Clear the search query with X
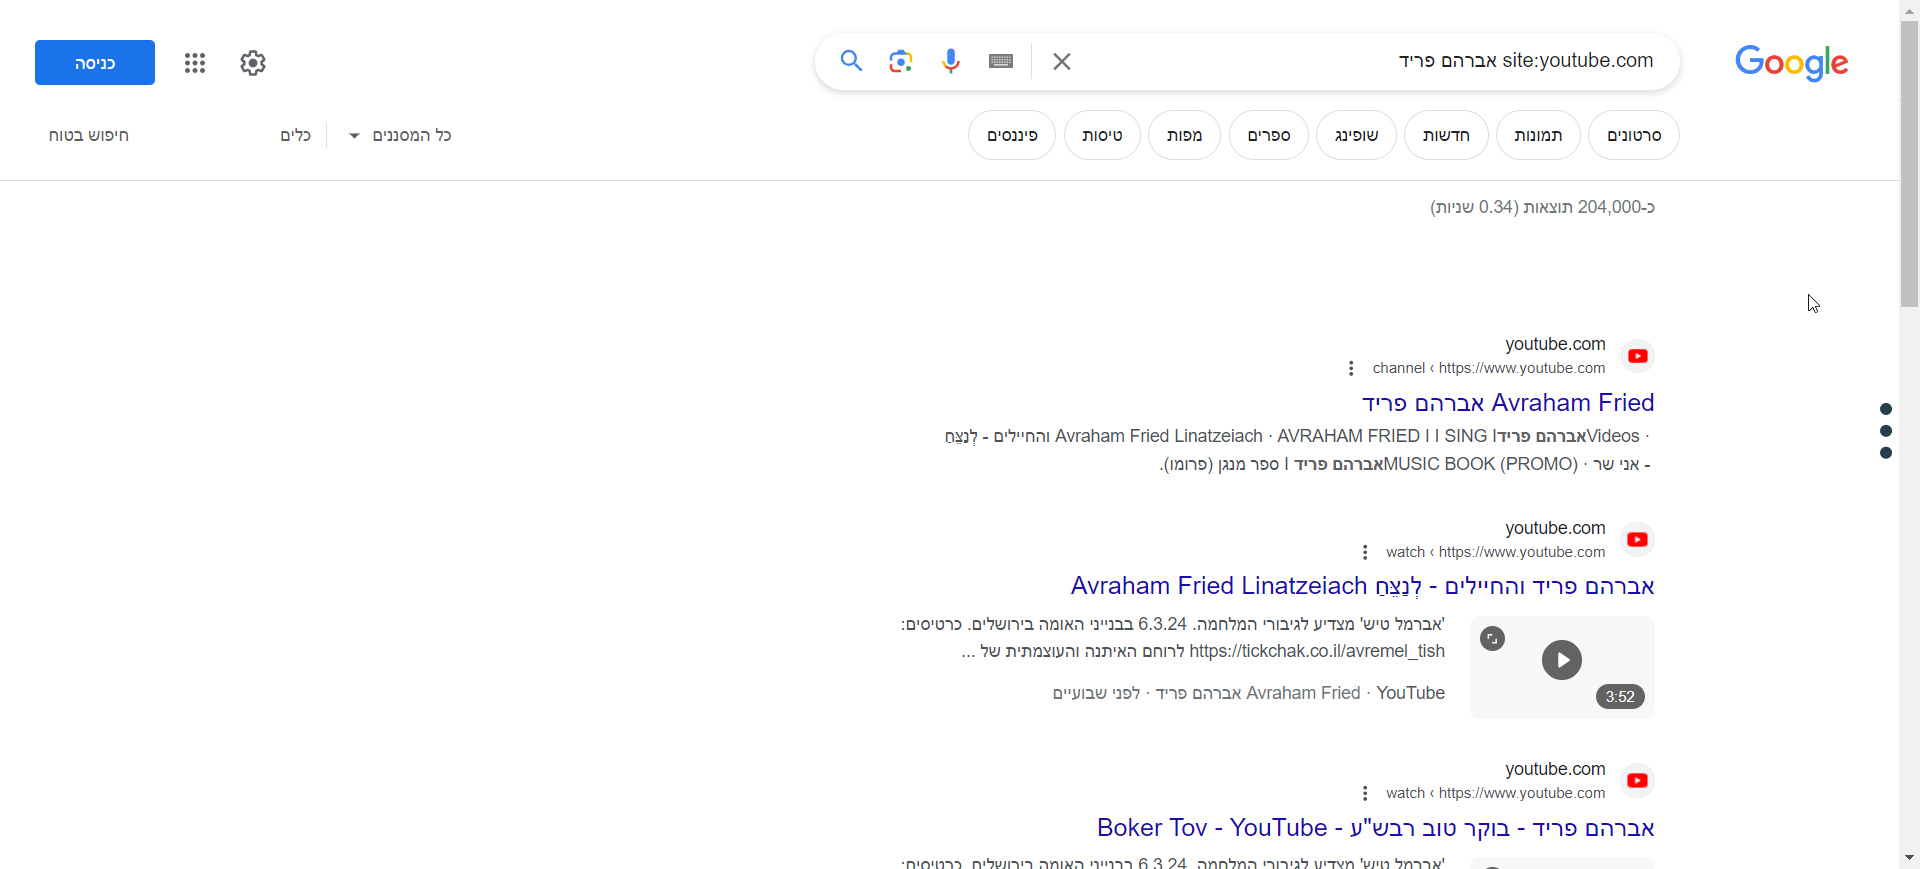This screenshot has height=869, width=1920. tap(1062, 61)
